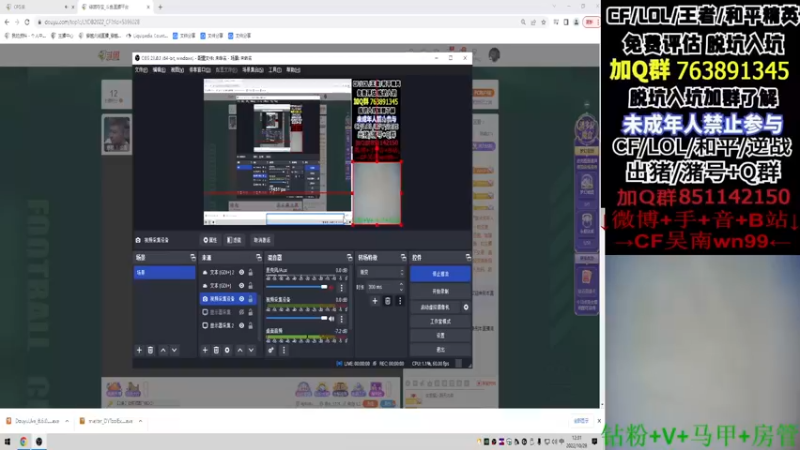800x450 pixels.
Task: Open OBS Settings from the Controls panel
Action: point(440,336)
